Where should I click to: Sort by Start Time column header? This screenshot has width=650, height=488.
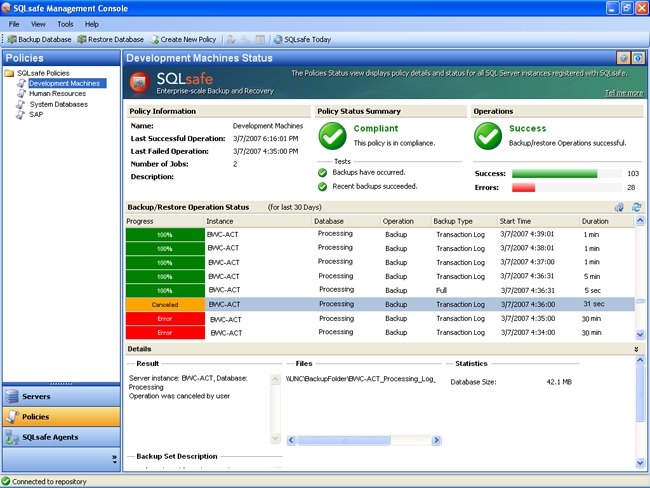coord(538,221)
